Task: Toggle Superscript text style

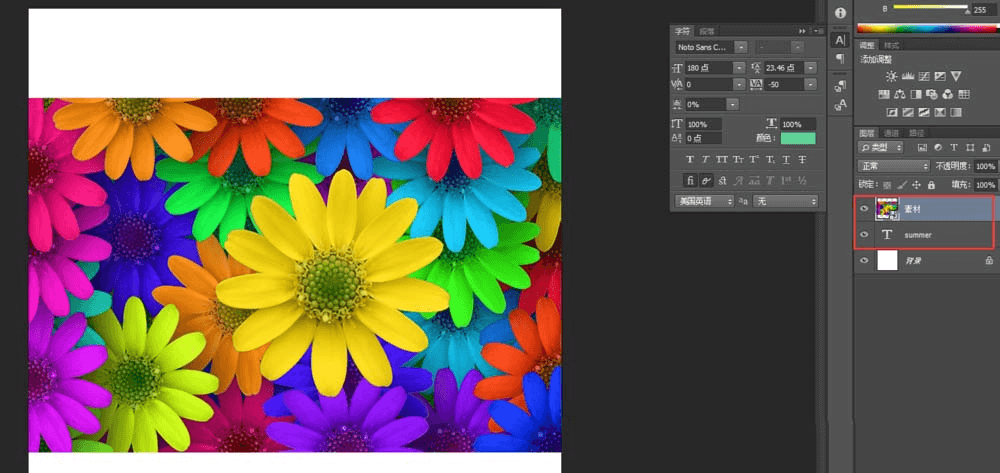Action: 754,159
